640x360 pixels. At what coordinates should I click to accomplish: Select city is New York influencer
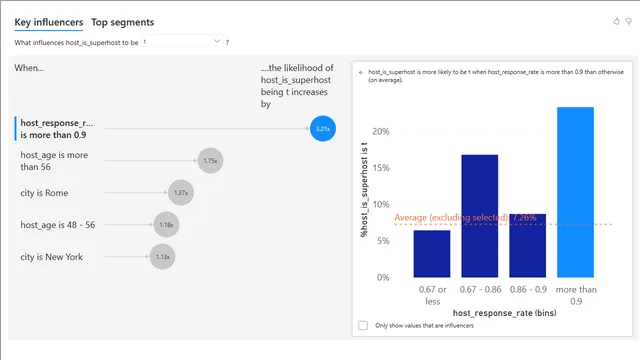pos(51,257)
